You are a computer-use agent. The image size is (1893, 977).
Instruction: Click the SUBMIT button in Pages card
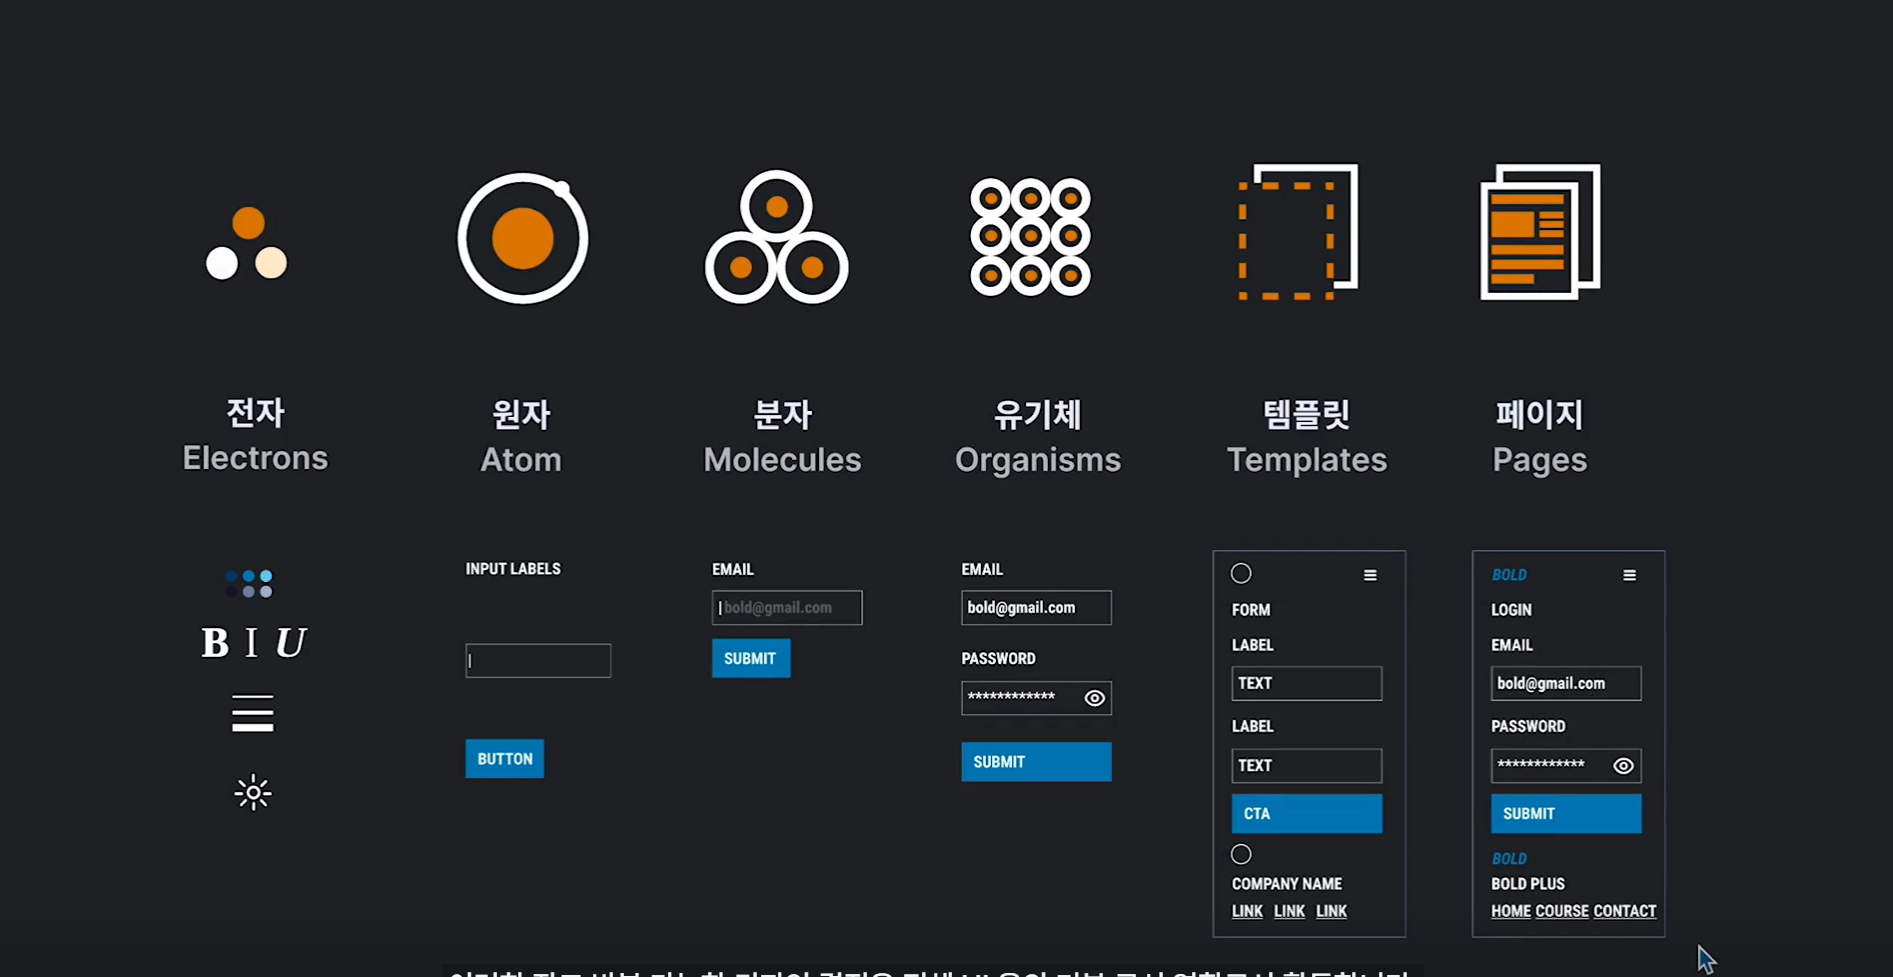[x=1566, y=814]
